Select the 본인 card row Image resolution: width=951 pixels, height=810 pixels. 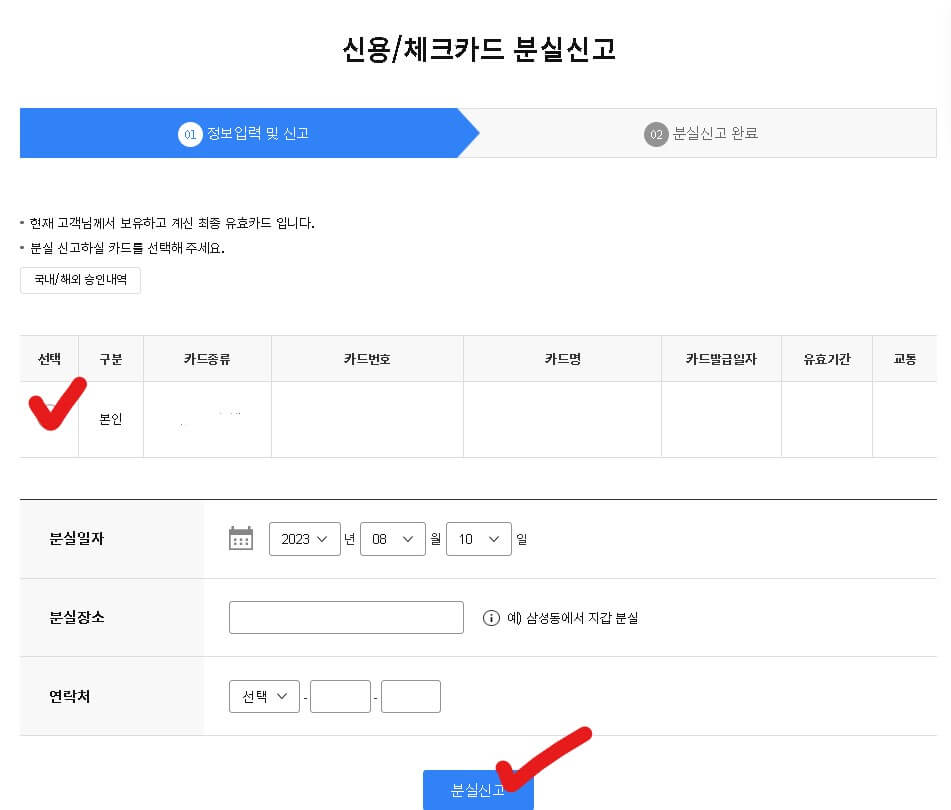[110, 419]
